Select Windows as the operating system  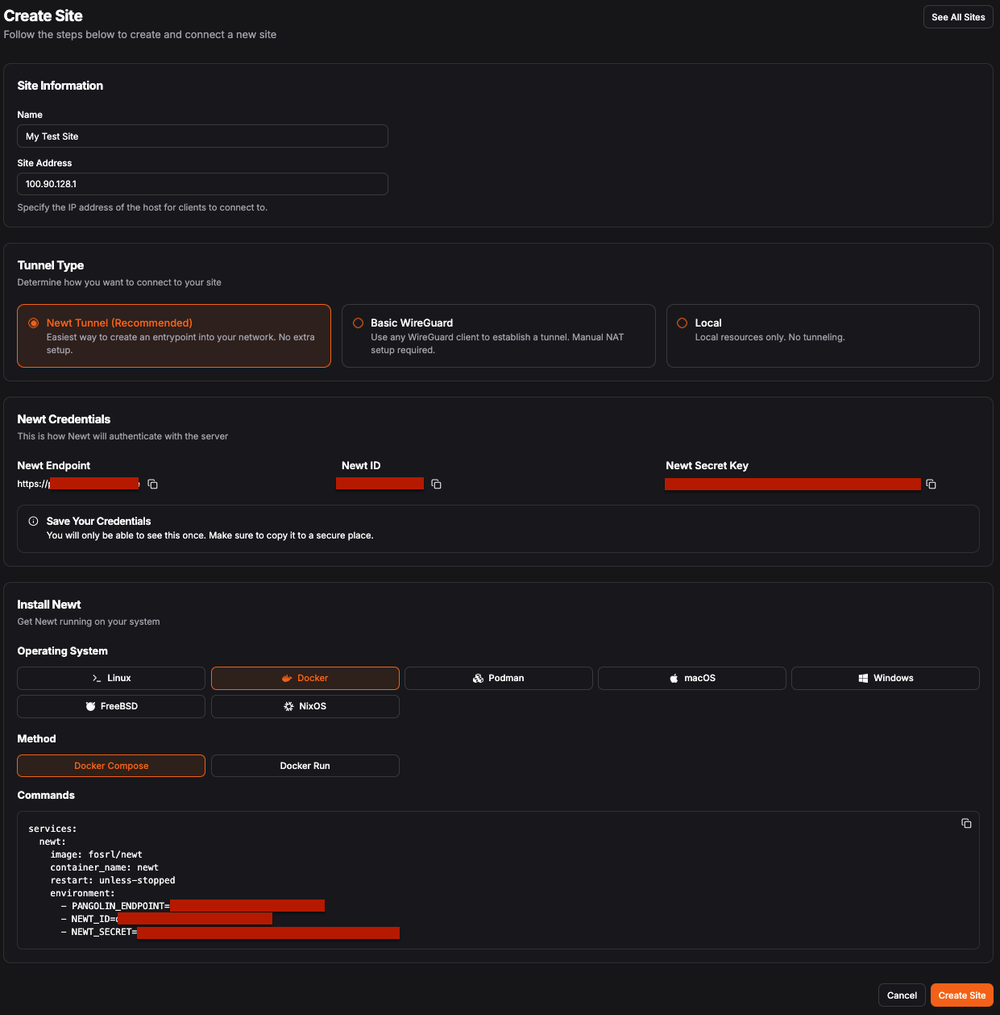pos(885,677)
